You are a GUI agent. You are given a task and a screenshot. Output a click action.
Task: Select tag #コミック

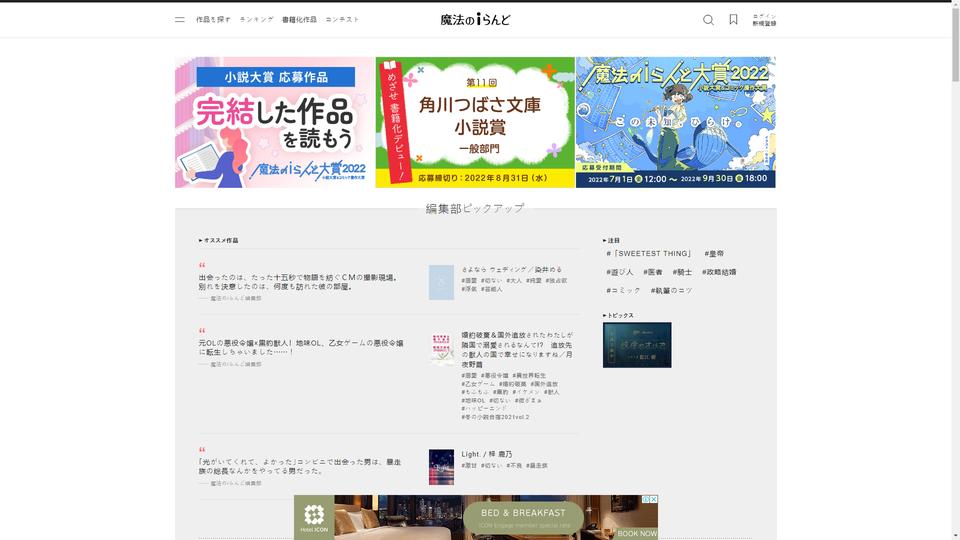click(623, 290)
